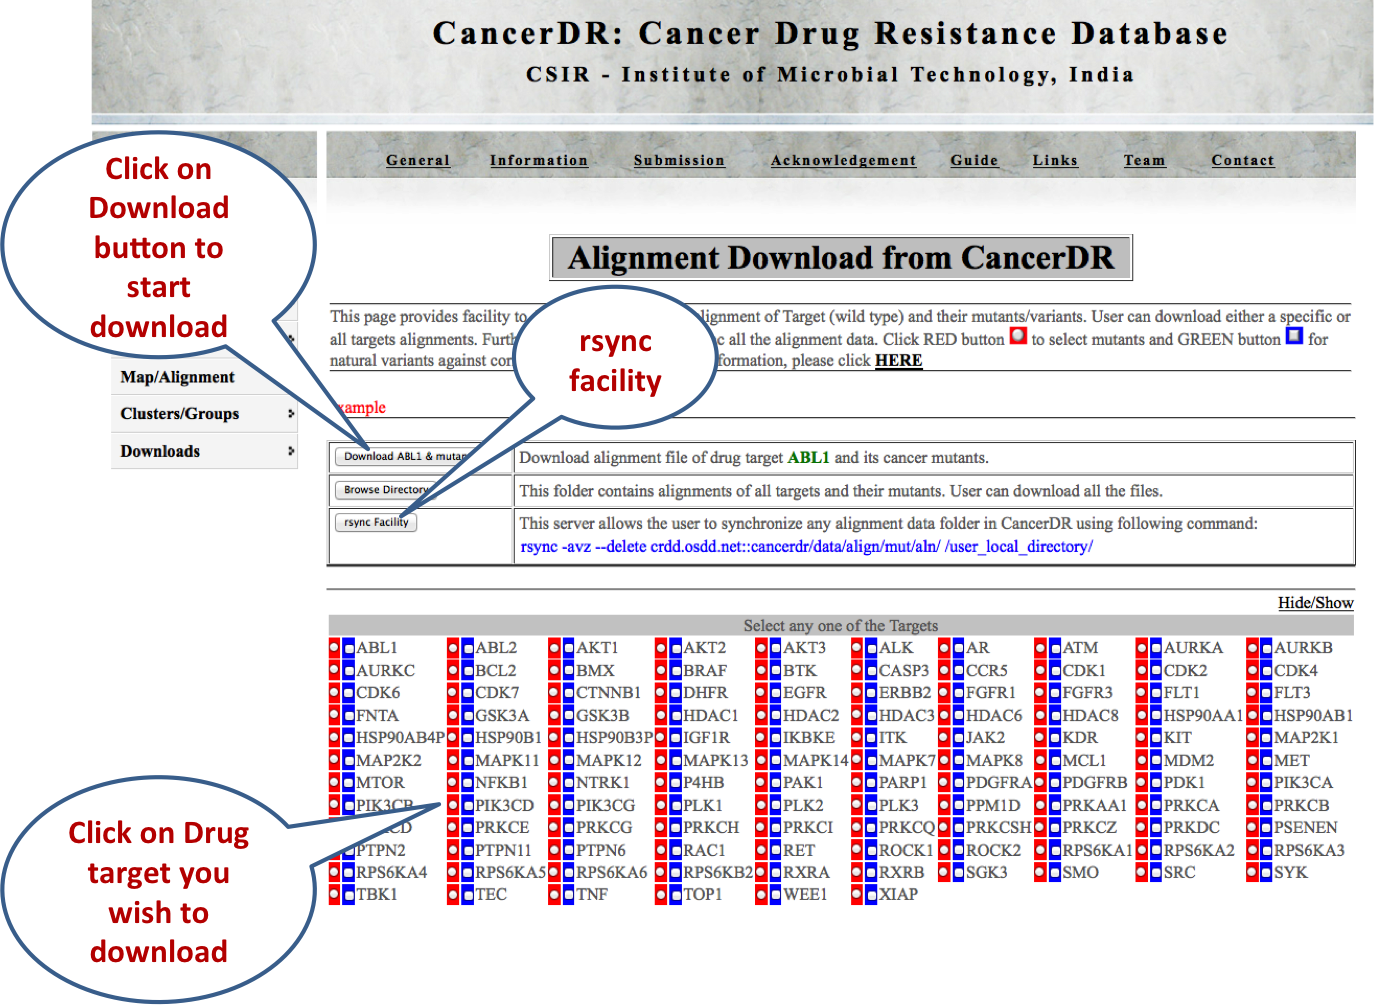This screenshot has width=1374, height=1005.
Task: Choose the red button for TOP1
Action: pyautogui.click(x=661, y=895)
